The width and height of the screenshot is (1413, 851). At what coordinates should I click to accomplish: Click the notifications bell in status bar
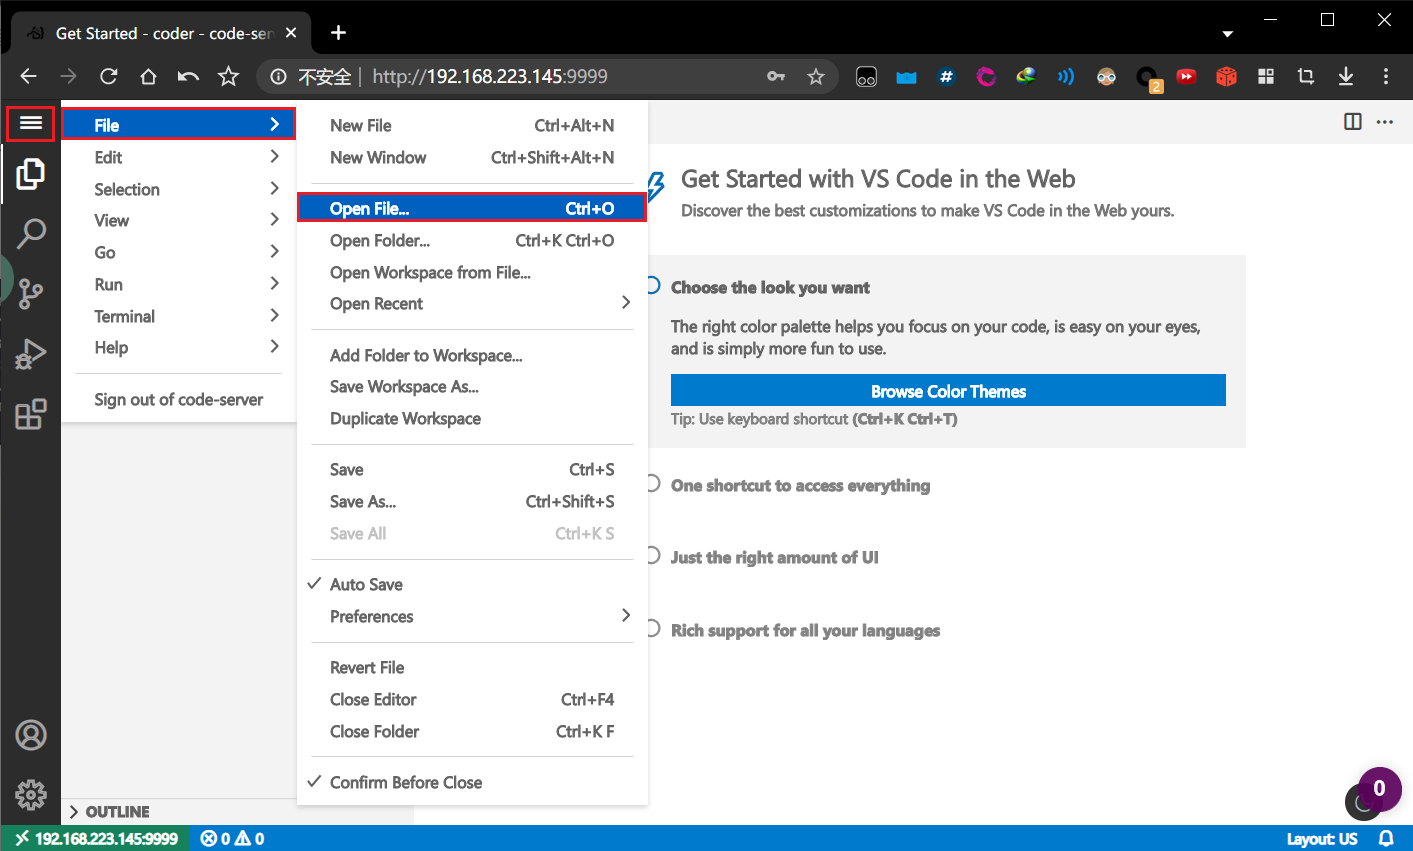click(1387, 839)
